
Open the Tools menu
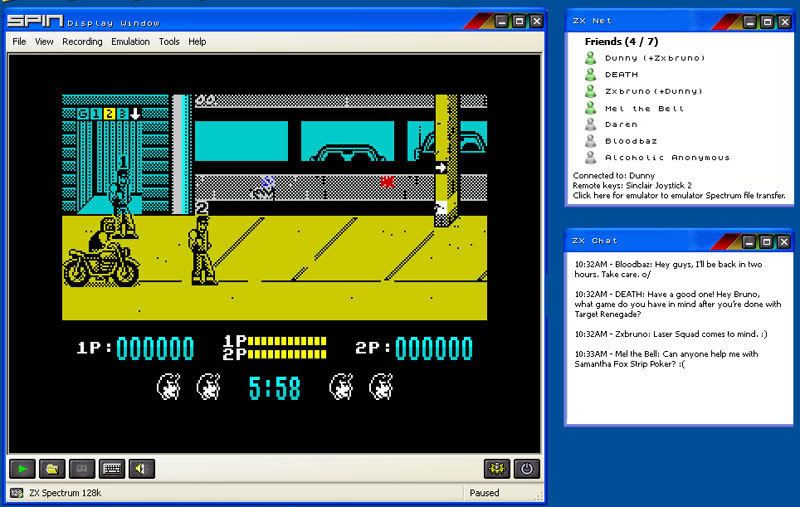(169, 41)
